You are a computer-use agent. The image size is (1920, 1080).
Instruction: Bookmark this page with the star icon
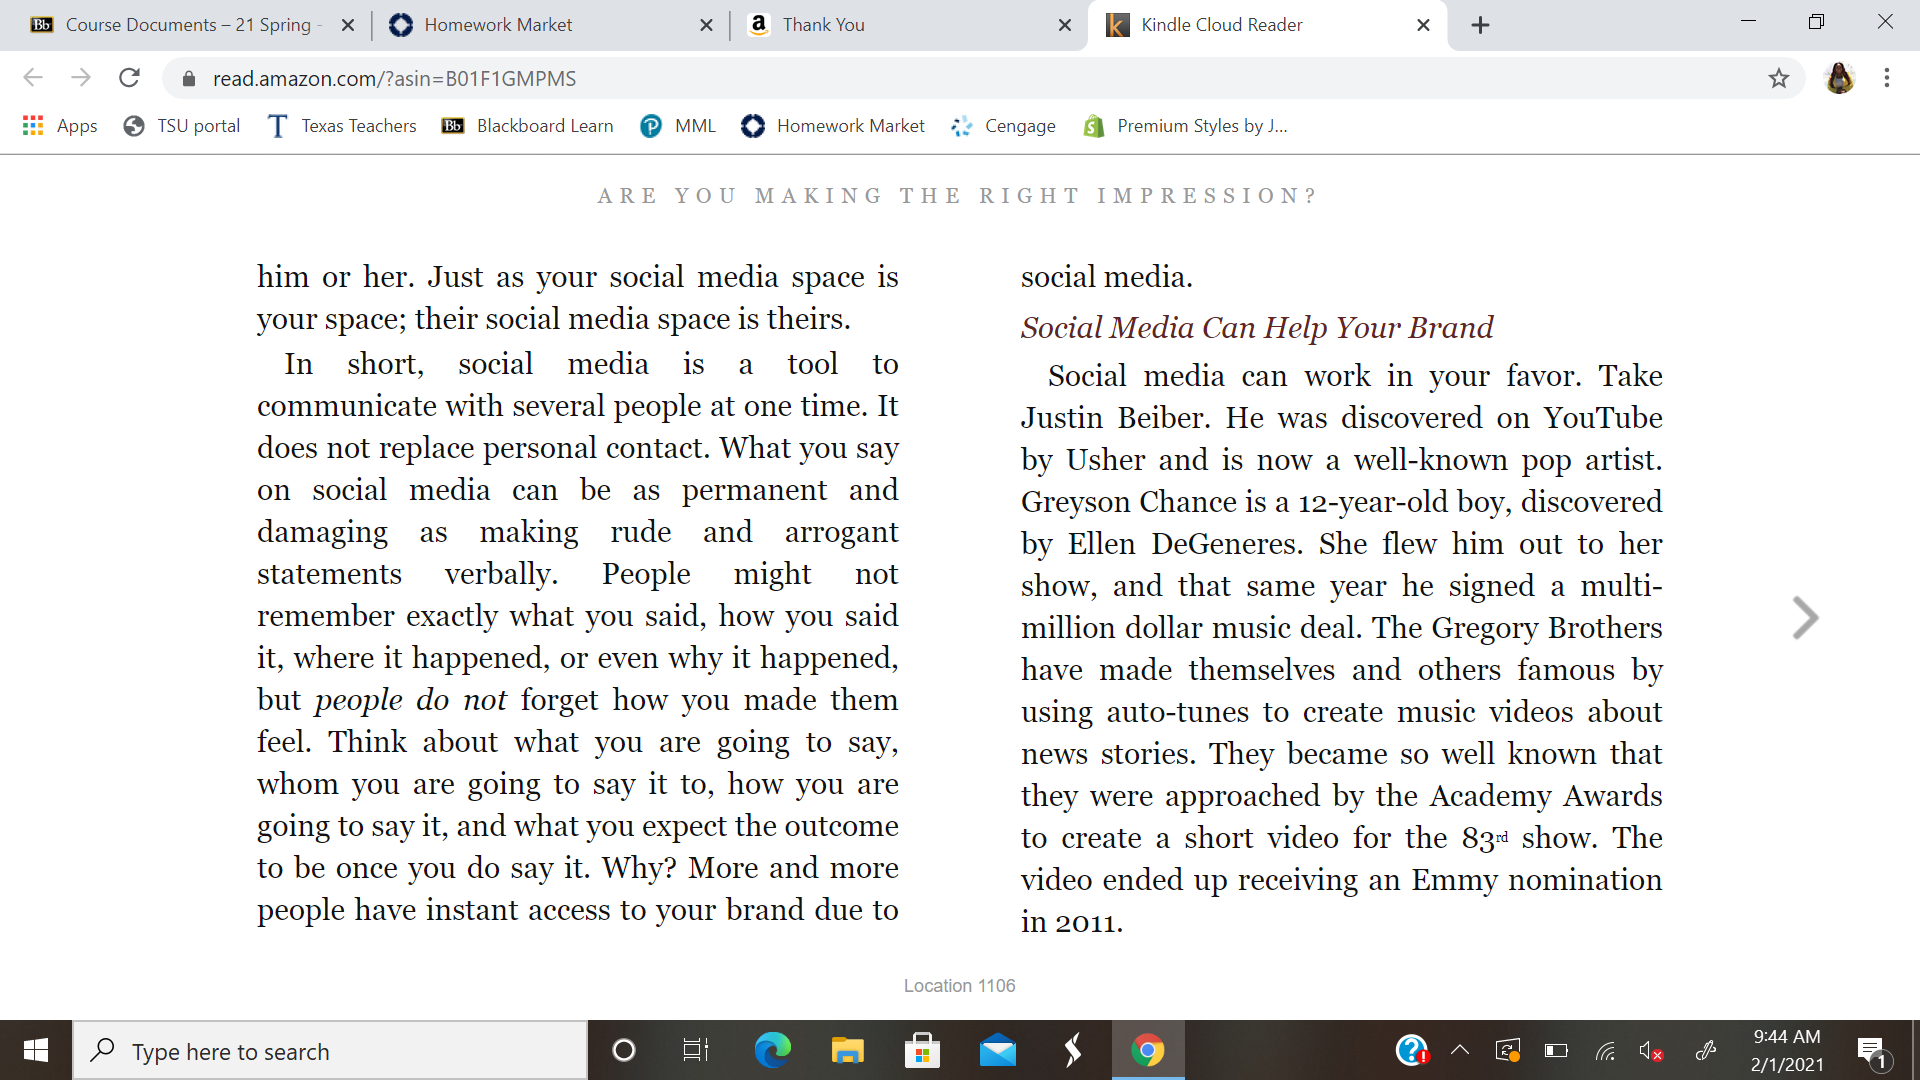pos(1778,78)
